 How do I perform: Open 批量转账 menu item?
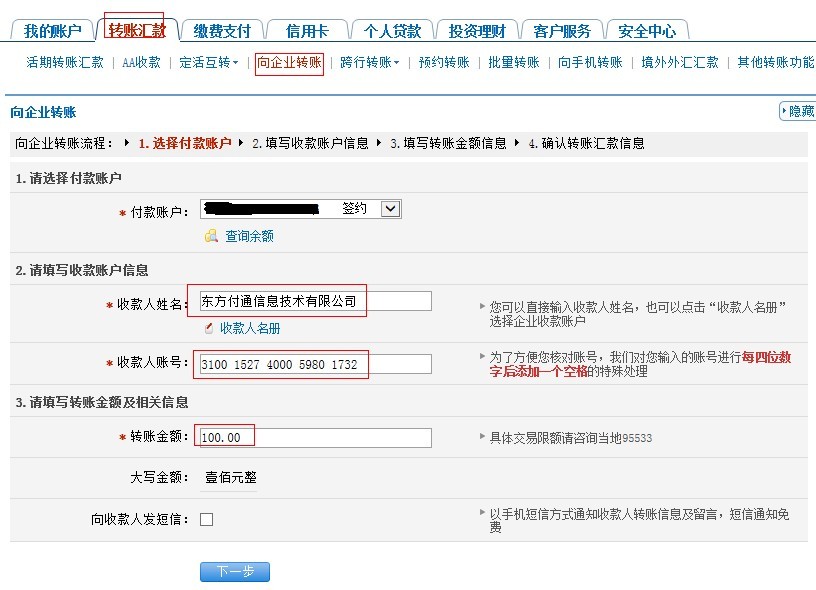click(514, 63)
